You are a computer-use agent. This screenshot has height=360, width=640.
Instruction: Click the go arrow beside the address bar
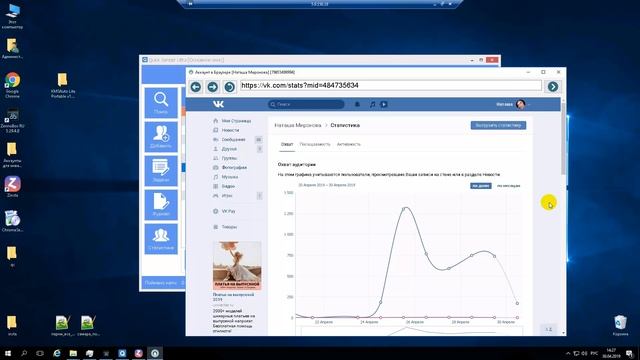click(x=553, y=87)
